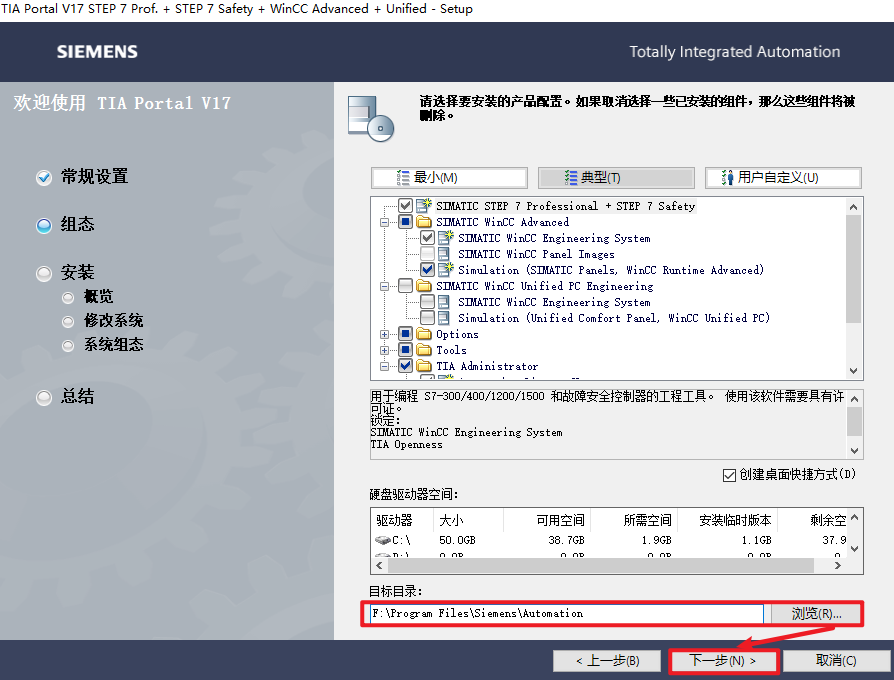Click the Options folder icon
The height and width of the screenshot is (680, 894).
tap(424, 333)
